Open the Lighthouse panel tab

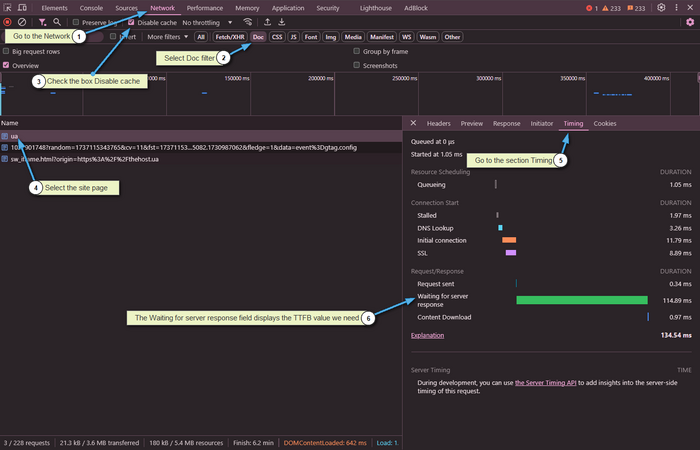375,8
